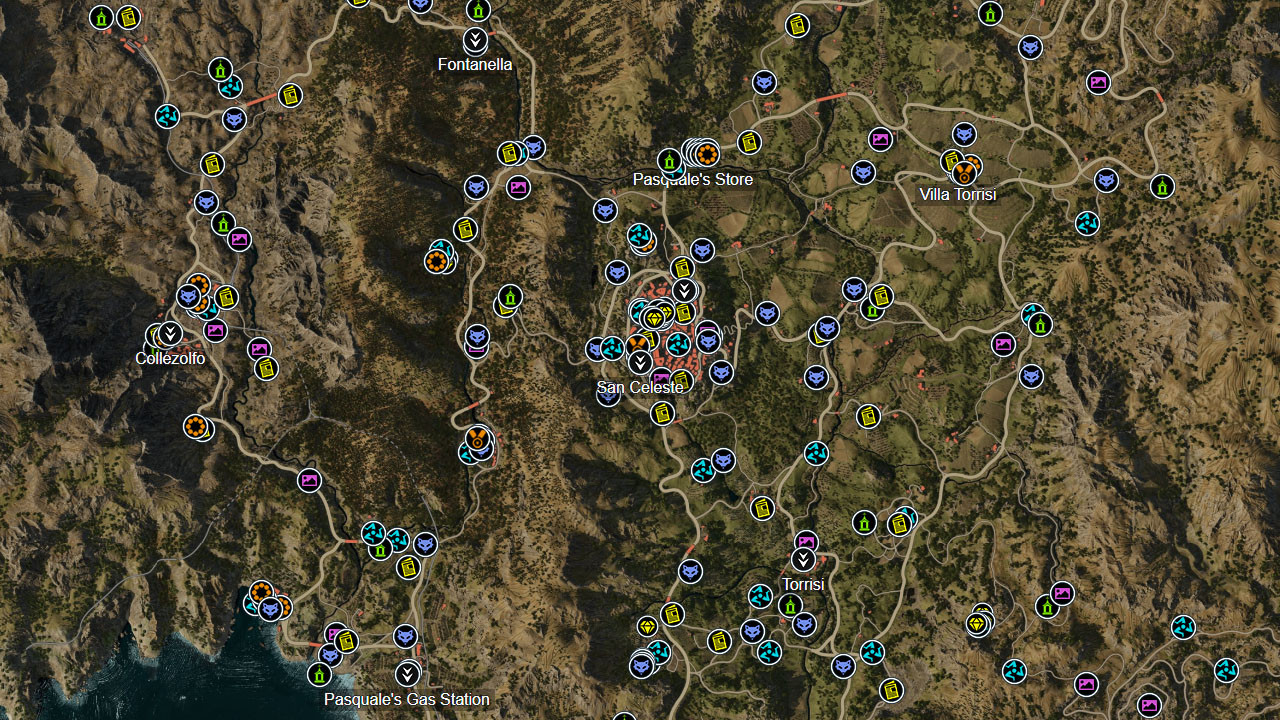Select the orange flower icon at Pasquale's Store

point(707,154)
